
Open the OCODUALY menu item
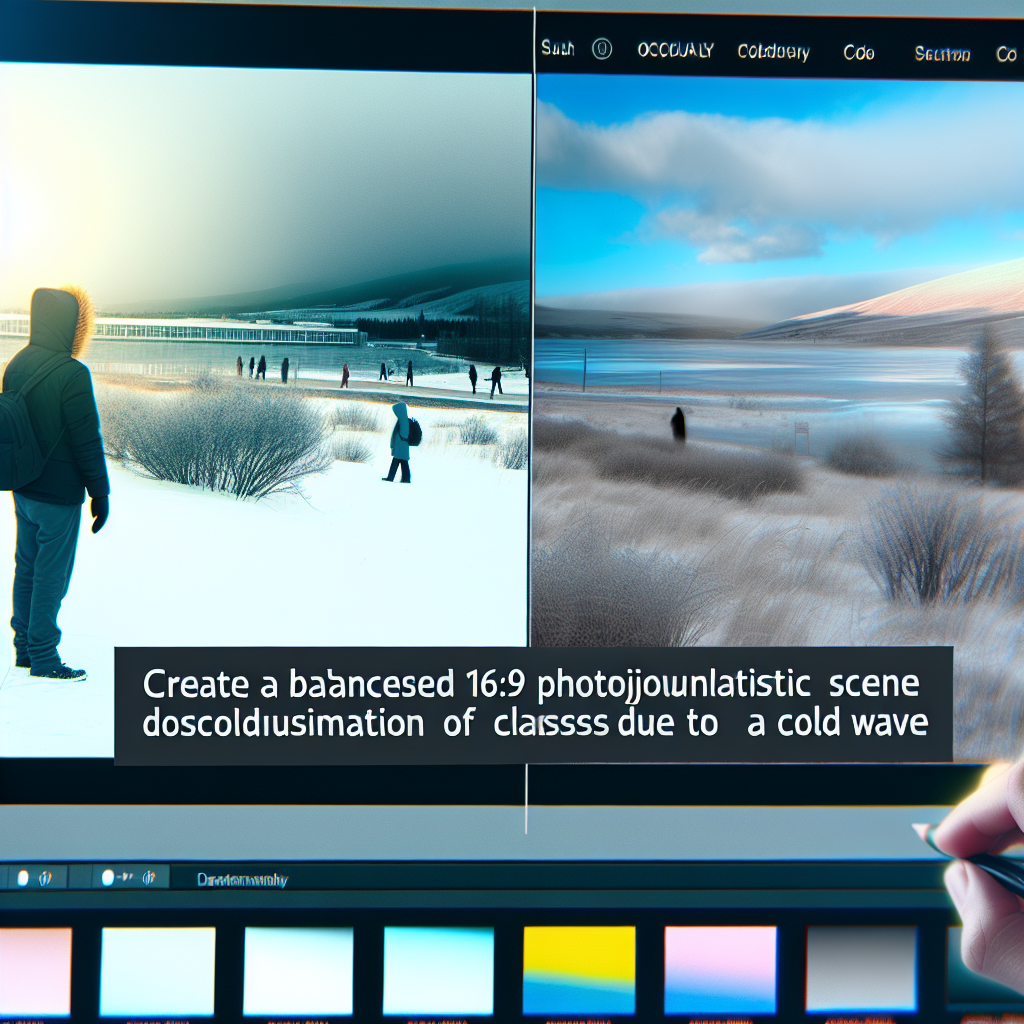674,52
